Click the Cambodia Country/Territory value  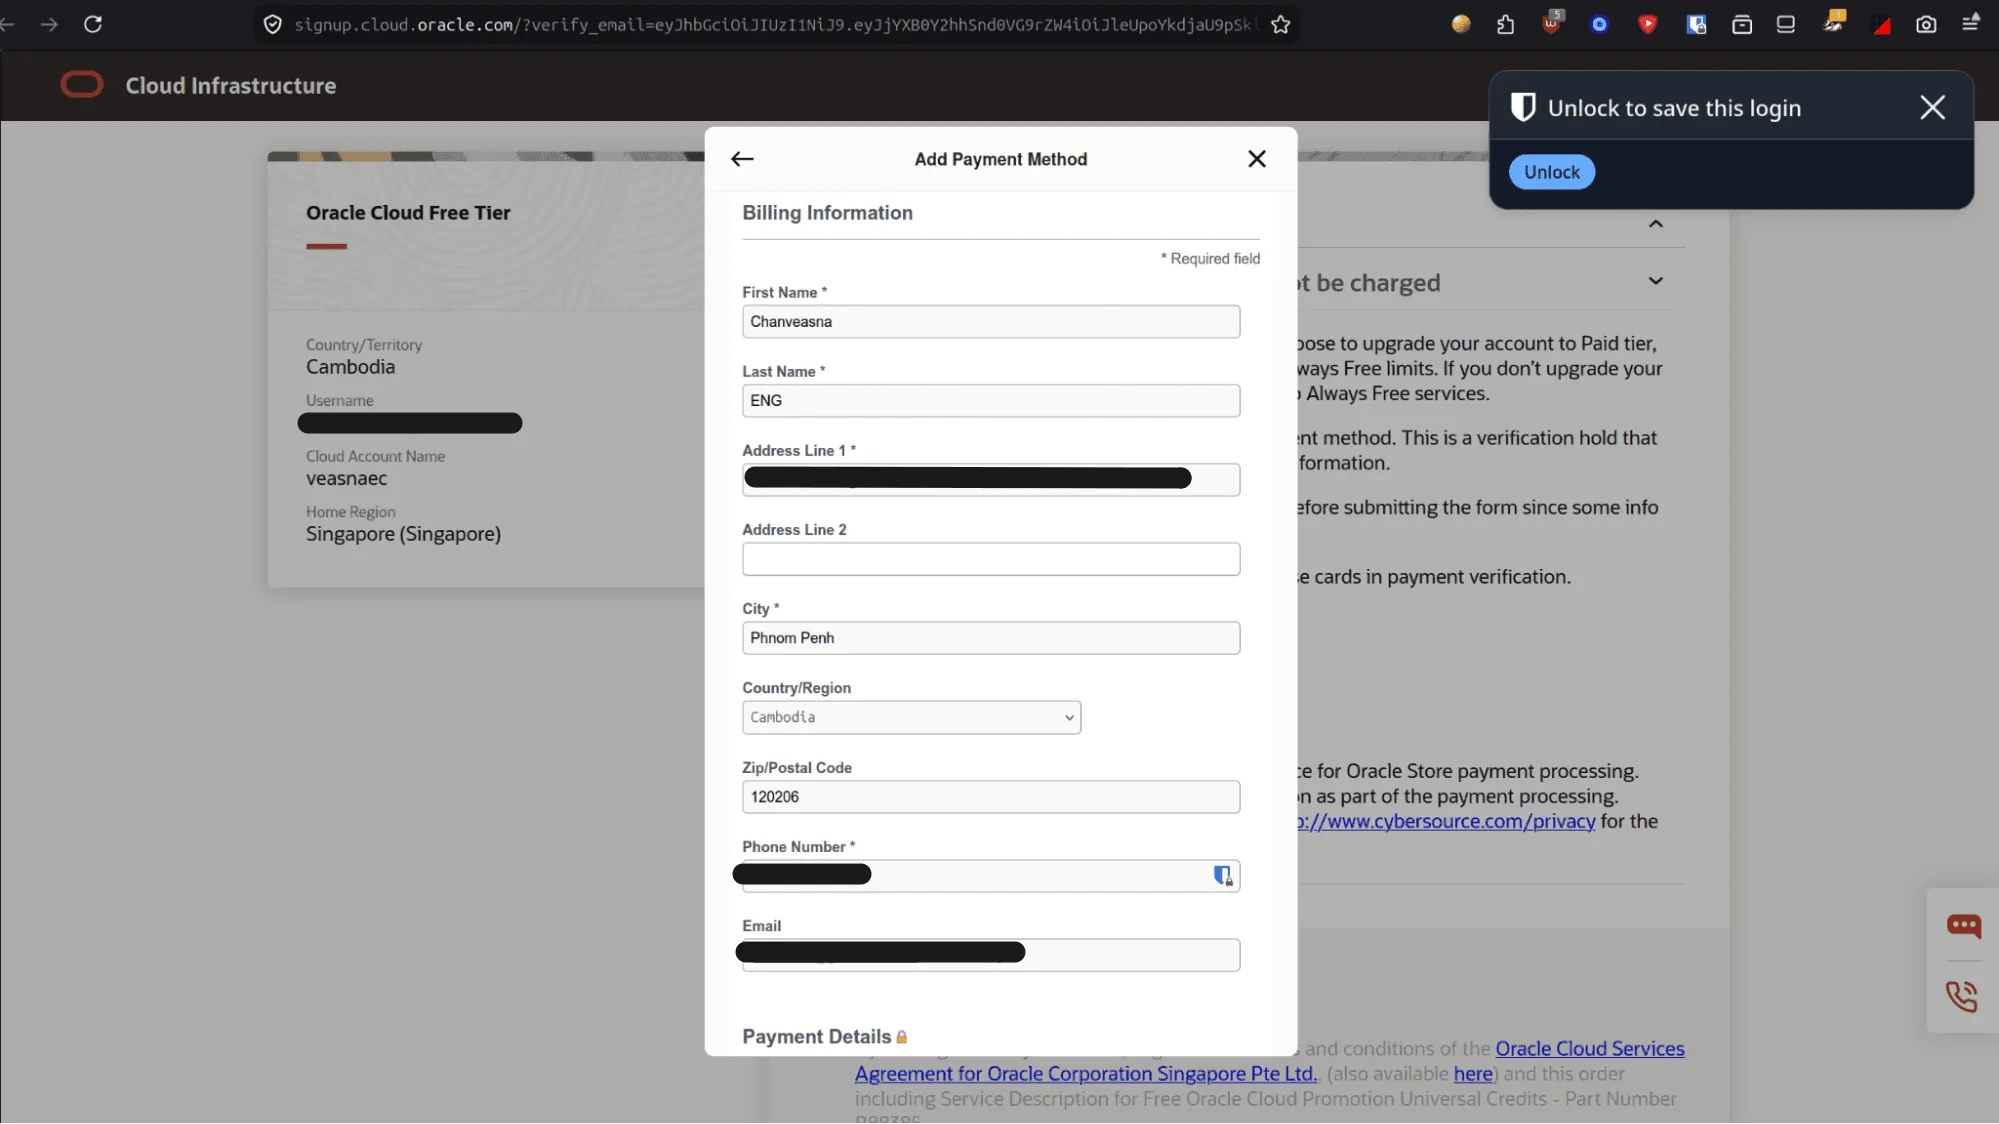(x=350, y=367)
